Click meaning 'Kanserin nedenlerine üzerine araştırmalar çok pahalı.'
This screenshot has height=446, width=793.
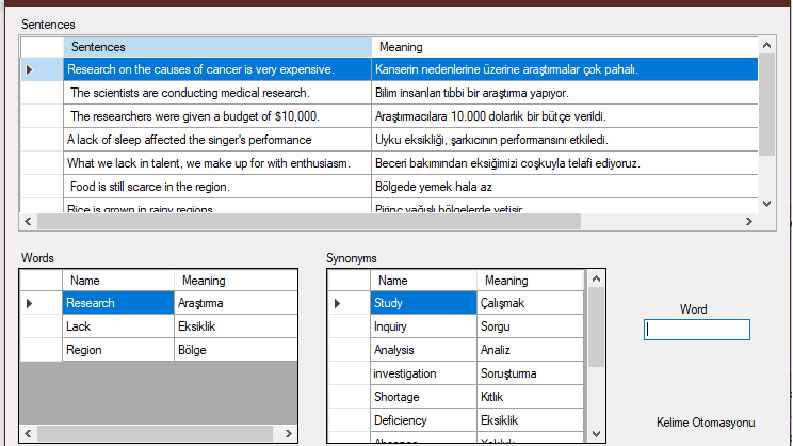coord(565,69)
